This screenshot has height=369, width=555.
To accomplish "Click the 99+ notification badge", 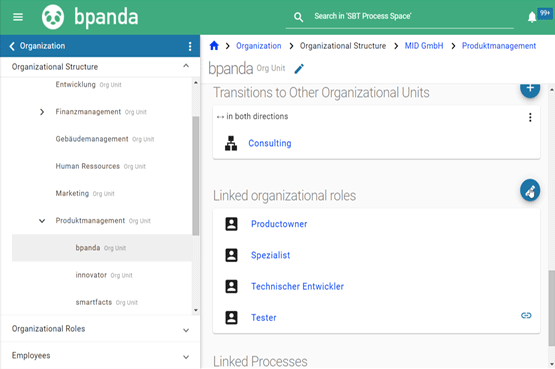I will pyautogui.click(x=544, y=13).
